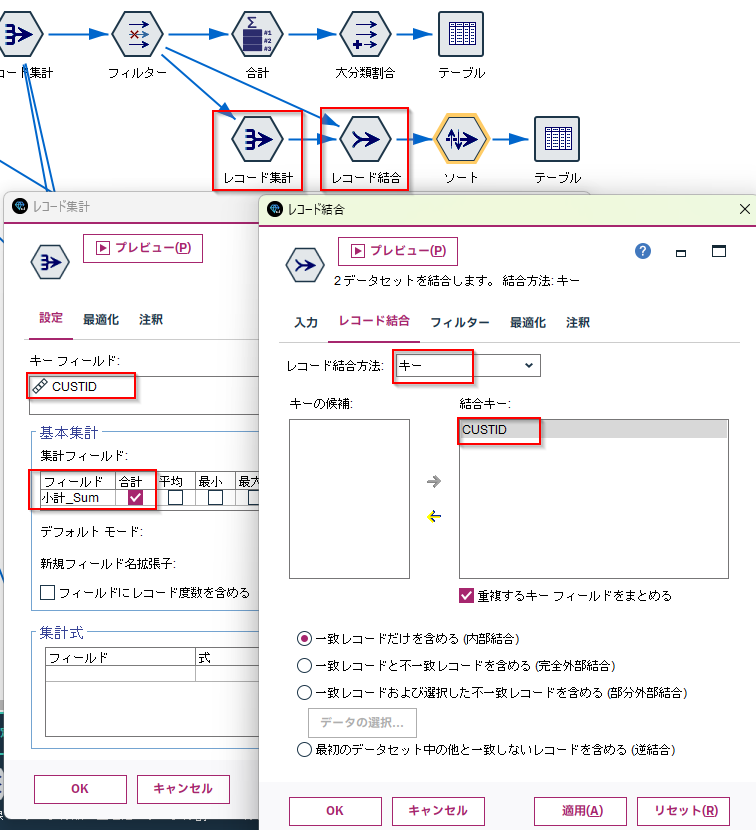Open the レコード結合方法 dropdown

point(468,366)
